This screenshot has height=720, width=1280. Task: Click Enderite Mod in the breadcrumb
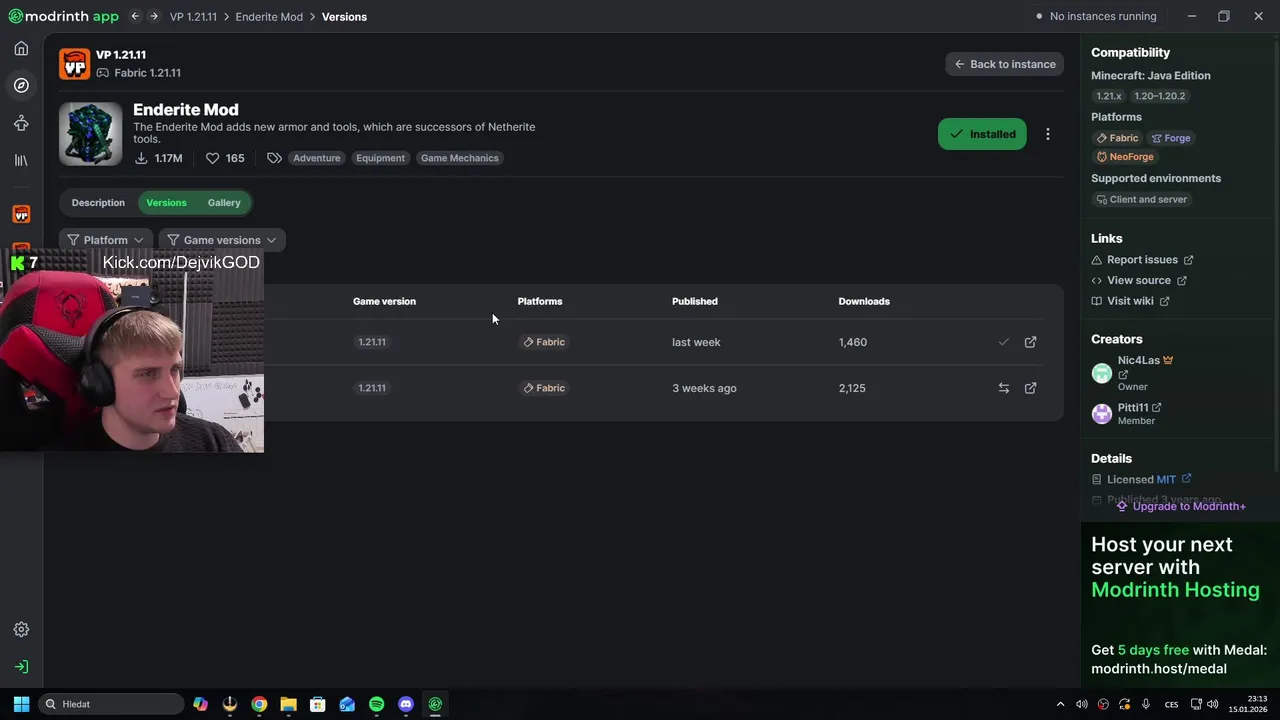[269, 17]
